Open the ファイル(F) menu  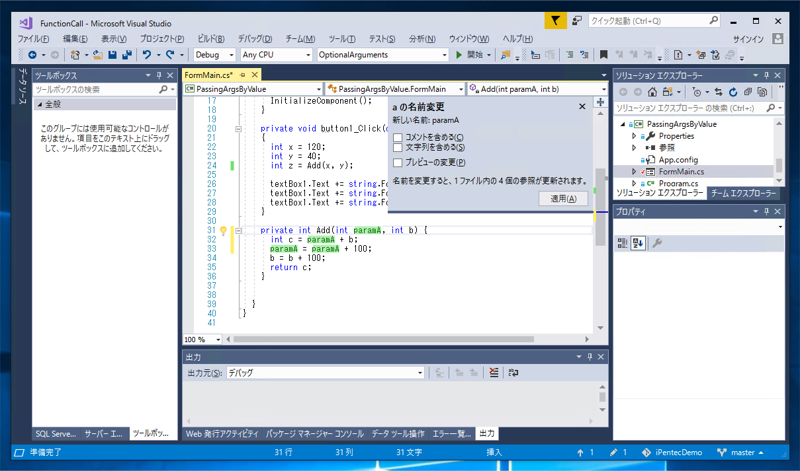click(34, 39)
